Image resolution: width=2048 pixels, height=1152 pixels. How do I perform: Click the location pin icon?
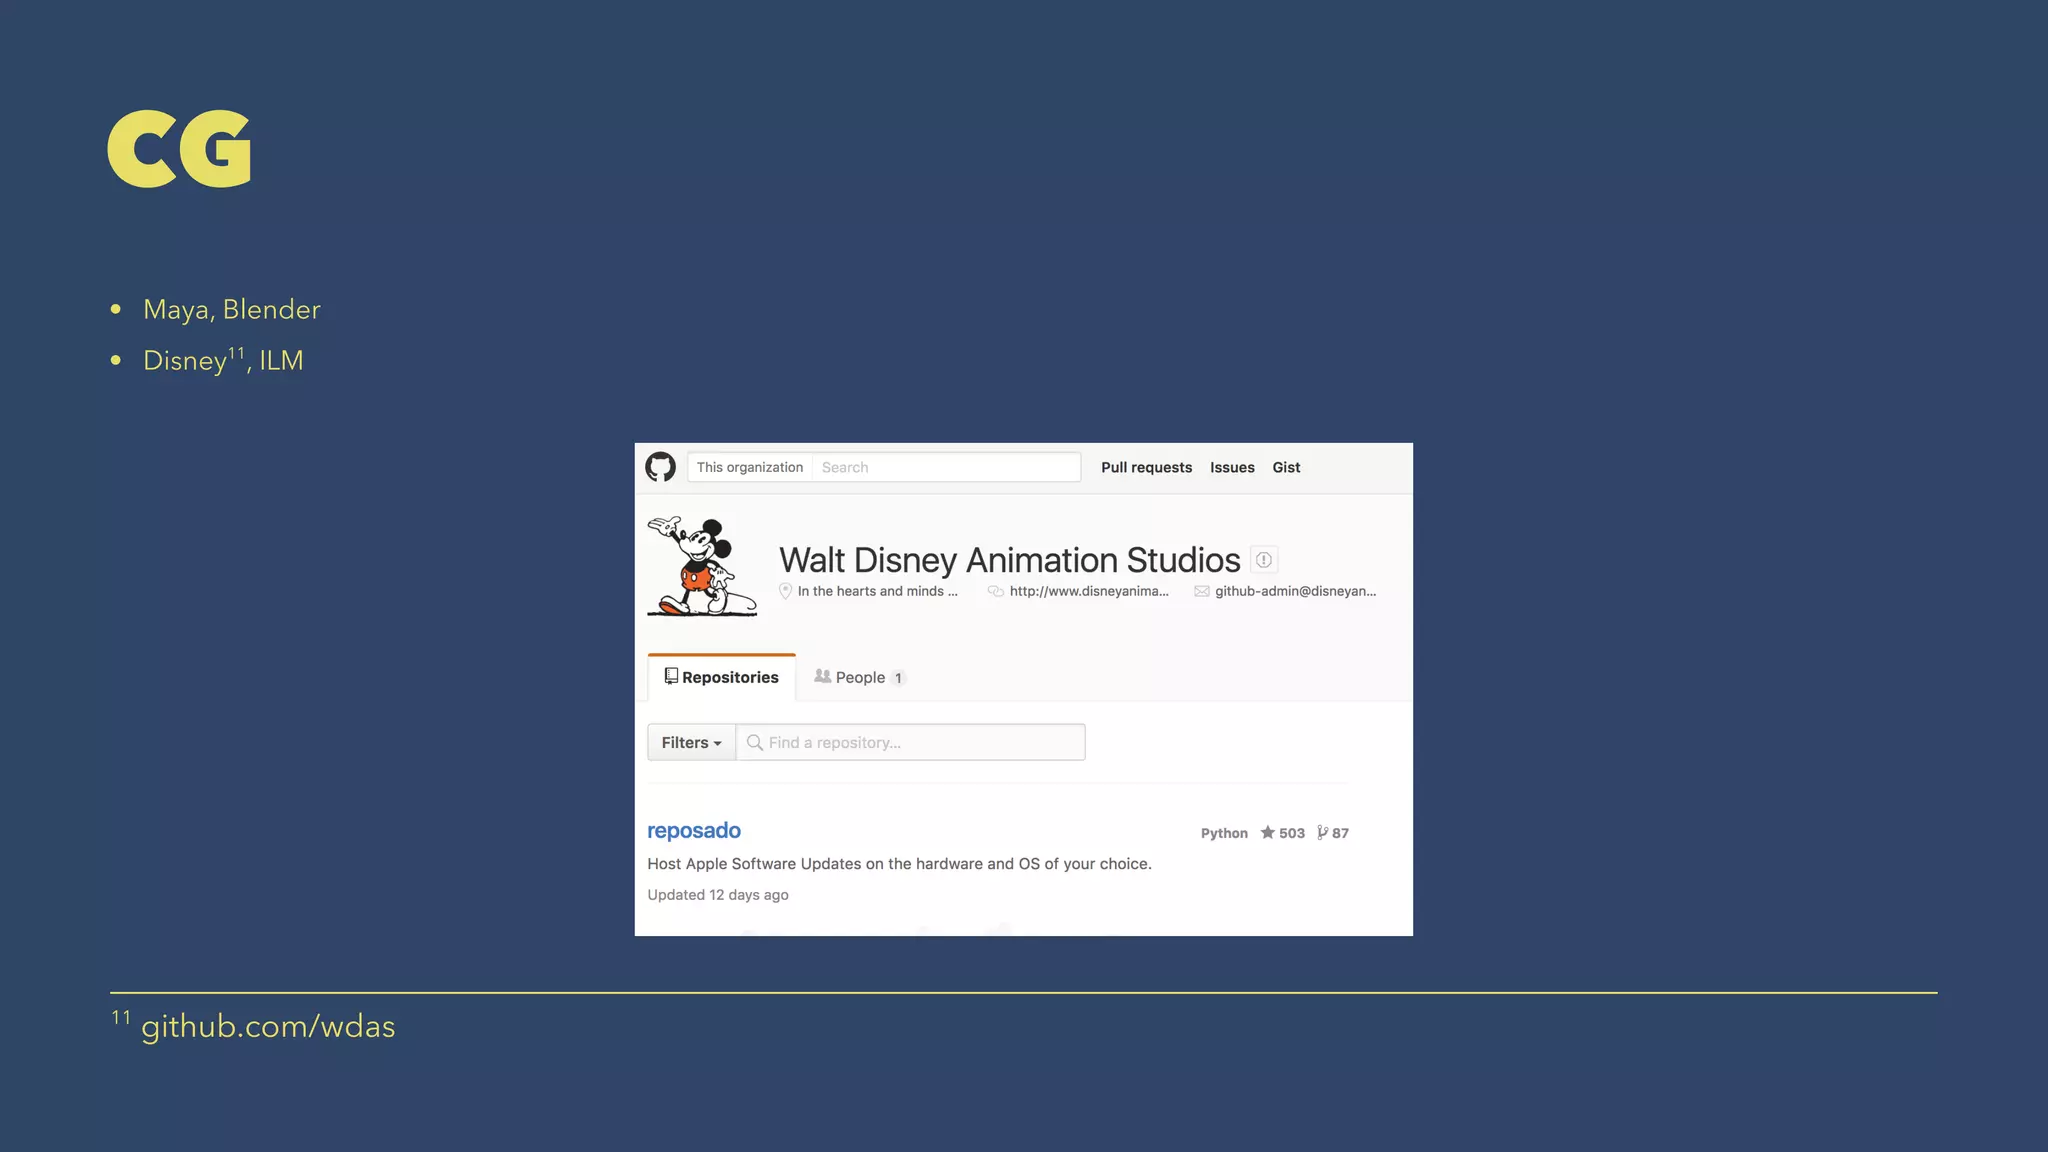click(x=785, y=591)
